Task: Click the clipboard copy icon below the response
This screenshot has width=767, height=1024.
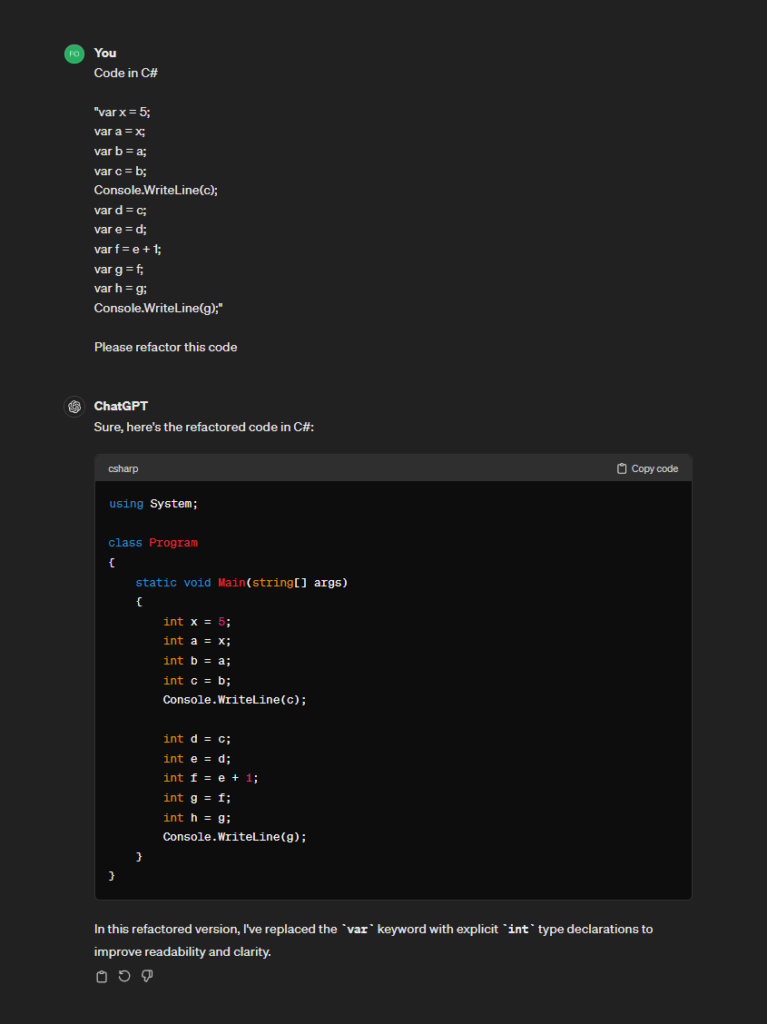Action: point(101,976)
